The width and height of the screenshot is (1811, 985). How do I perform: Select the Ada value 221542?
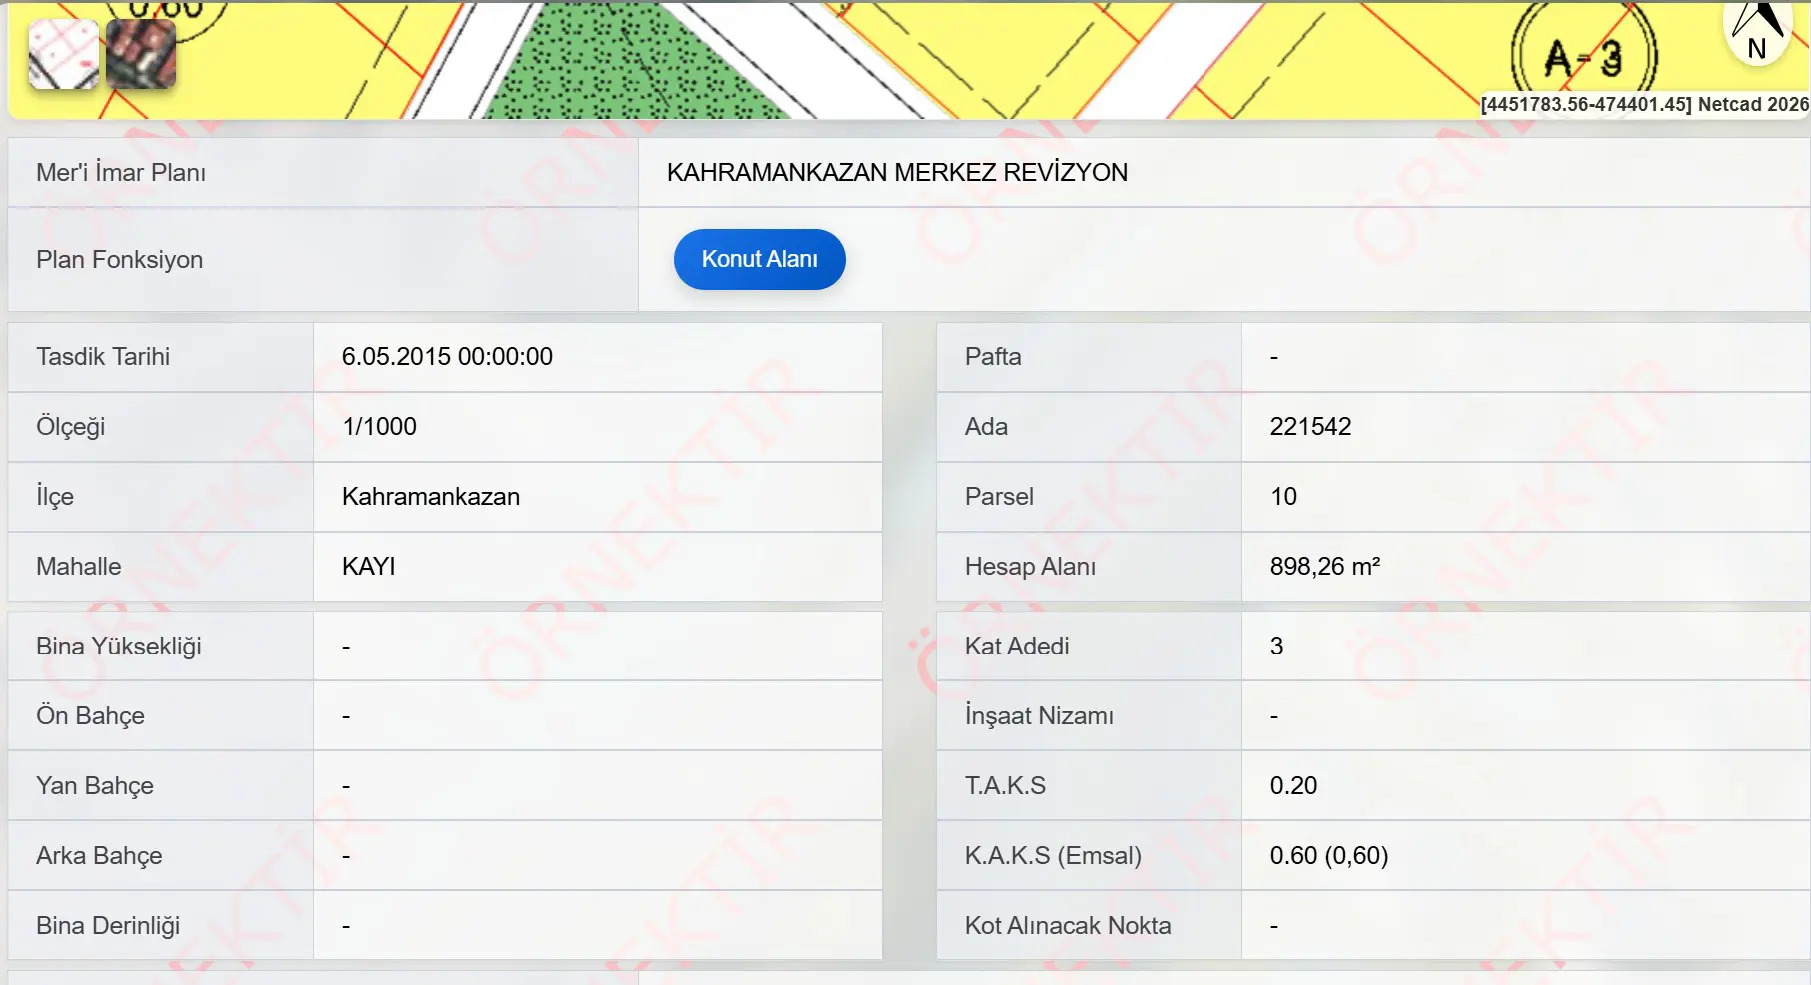[1310, 427]
